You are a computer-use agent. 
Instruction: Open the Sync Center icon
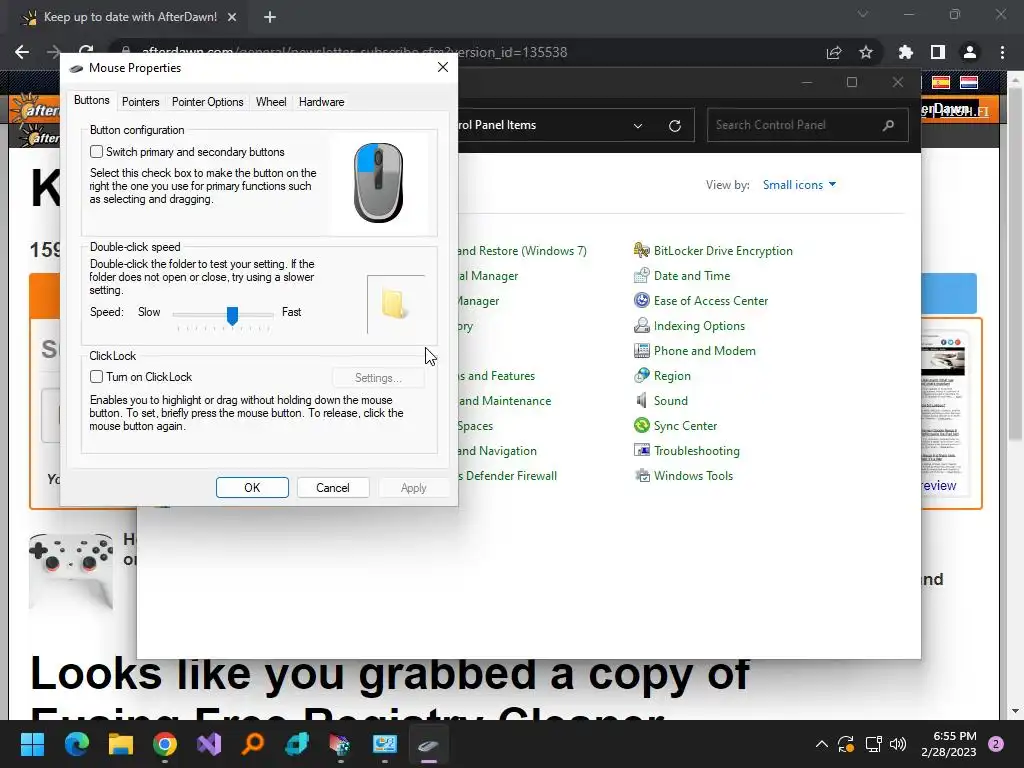pyautogui.click(x=642, y=426)
